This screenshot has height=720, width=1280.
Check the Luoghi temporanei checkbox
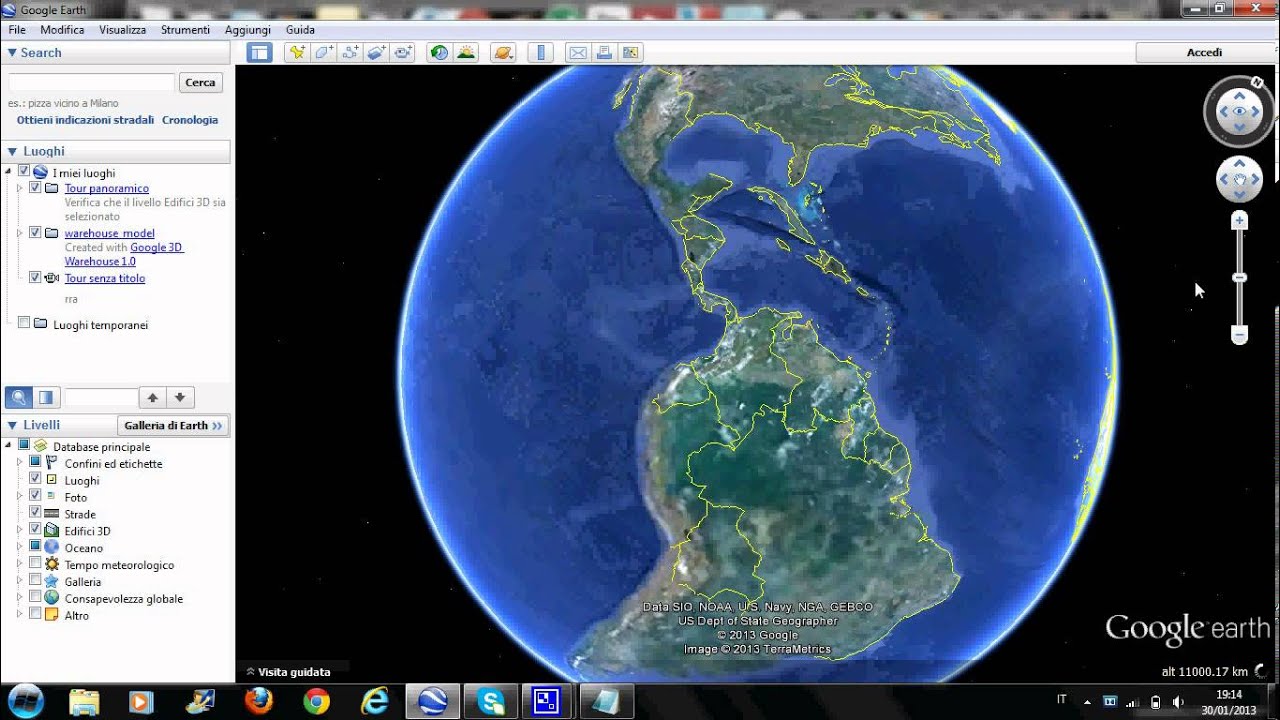(24, 323)
